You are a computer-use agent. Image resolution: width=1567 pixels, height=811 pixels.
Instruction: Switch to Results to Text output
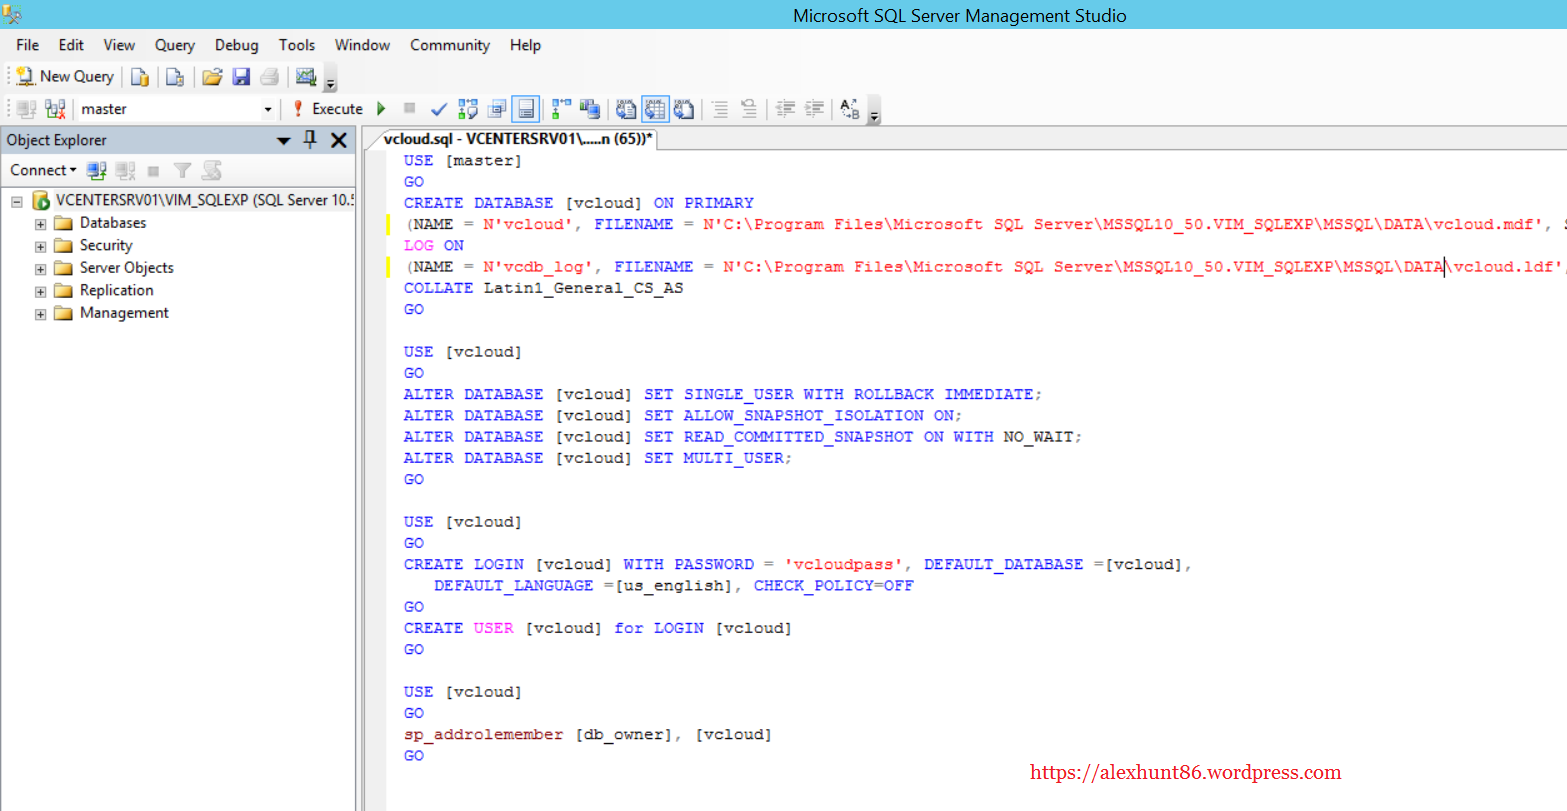click(626, 109)
